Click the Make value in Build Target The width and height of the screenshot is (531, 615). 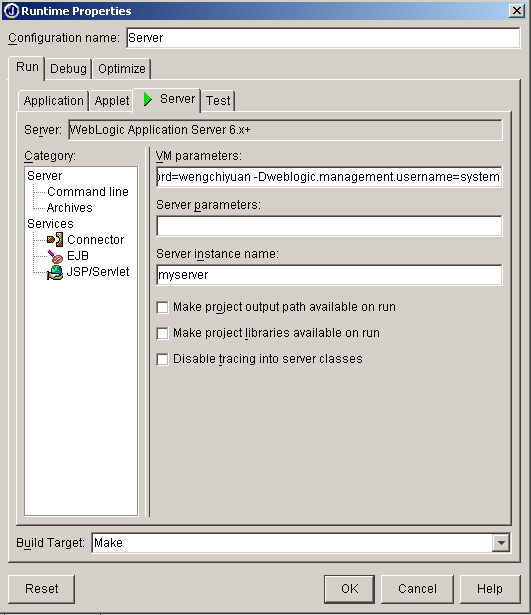click(108, 543)
